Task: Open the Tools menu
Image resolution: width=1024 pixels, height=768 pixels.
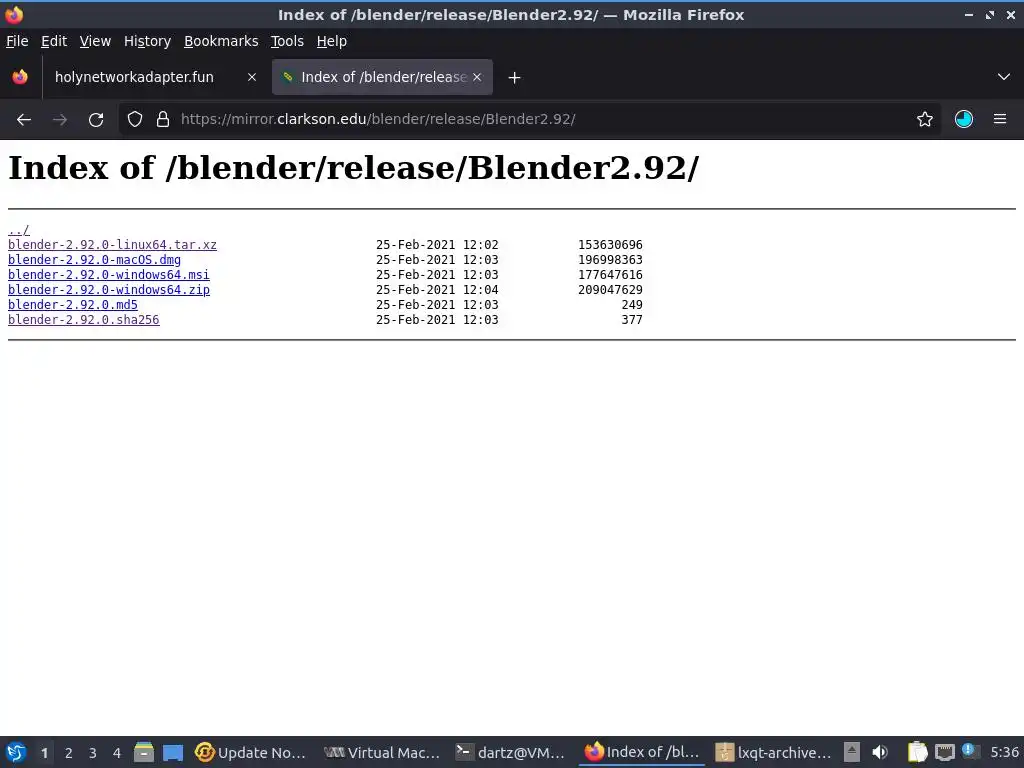Action: pos(287,41)
